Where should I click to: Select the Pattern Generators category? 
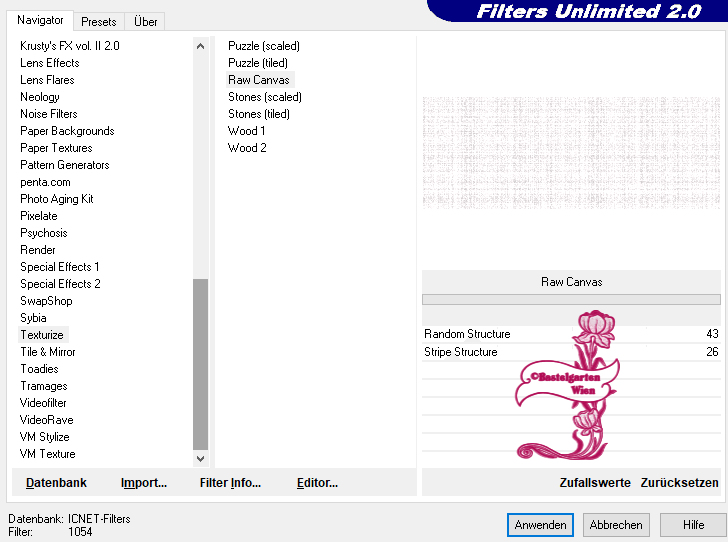click(65, 165)
